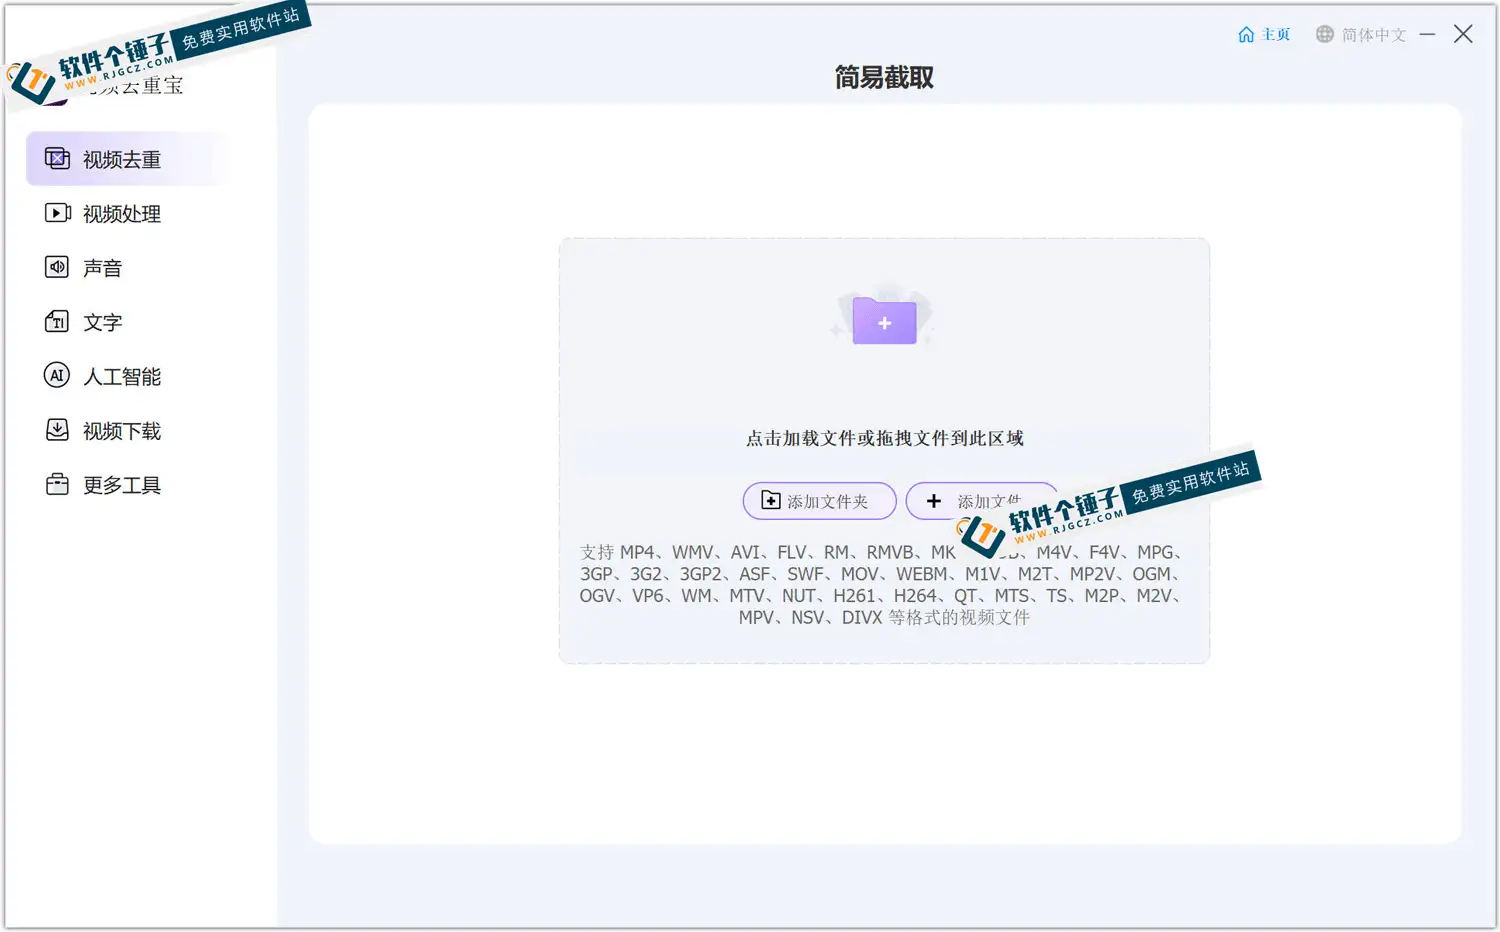Click inside the drag-and-drop upload area
1500x932 pixels.
(x=883, y=400)
